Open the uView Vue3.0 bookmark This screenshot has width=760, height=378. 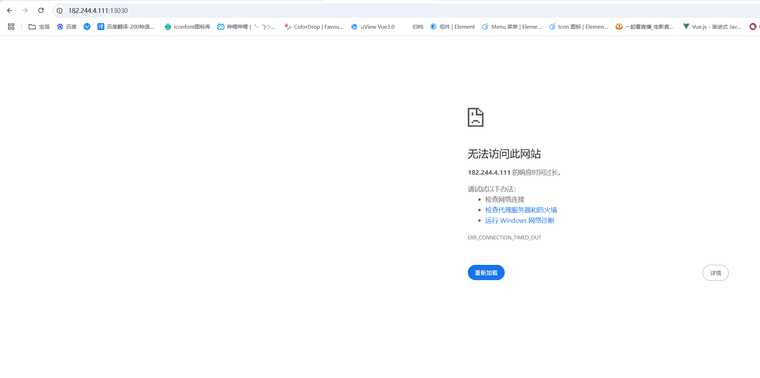click(x=373, y=27)
